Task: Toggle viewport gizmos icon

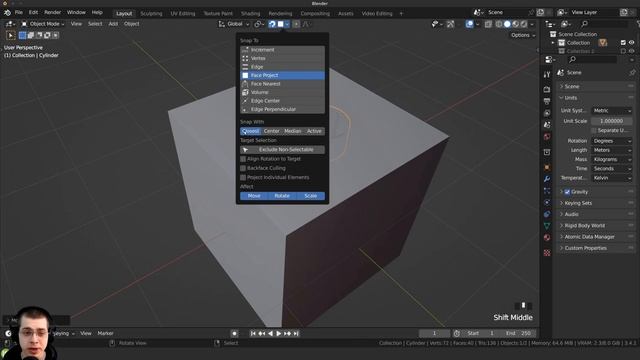Action: pyautogui.click(x=450, y=24)
